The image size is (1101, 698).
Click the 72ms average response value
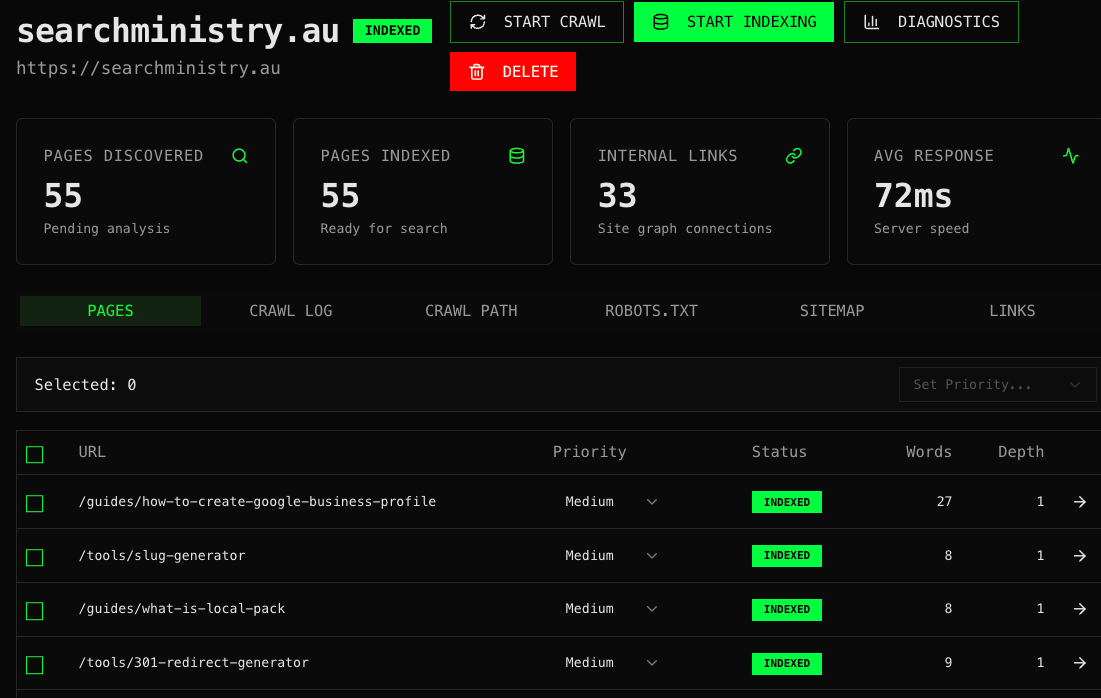click(x=913, y=195)
